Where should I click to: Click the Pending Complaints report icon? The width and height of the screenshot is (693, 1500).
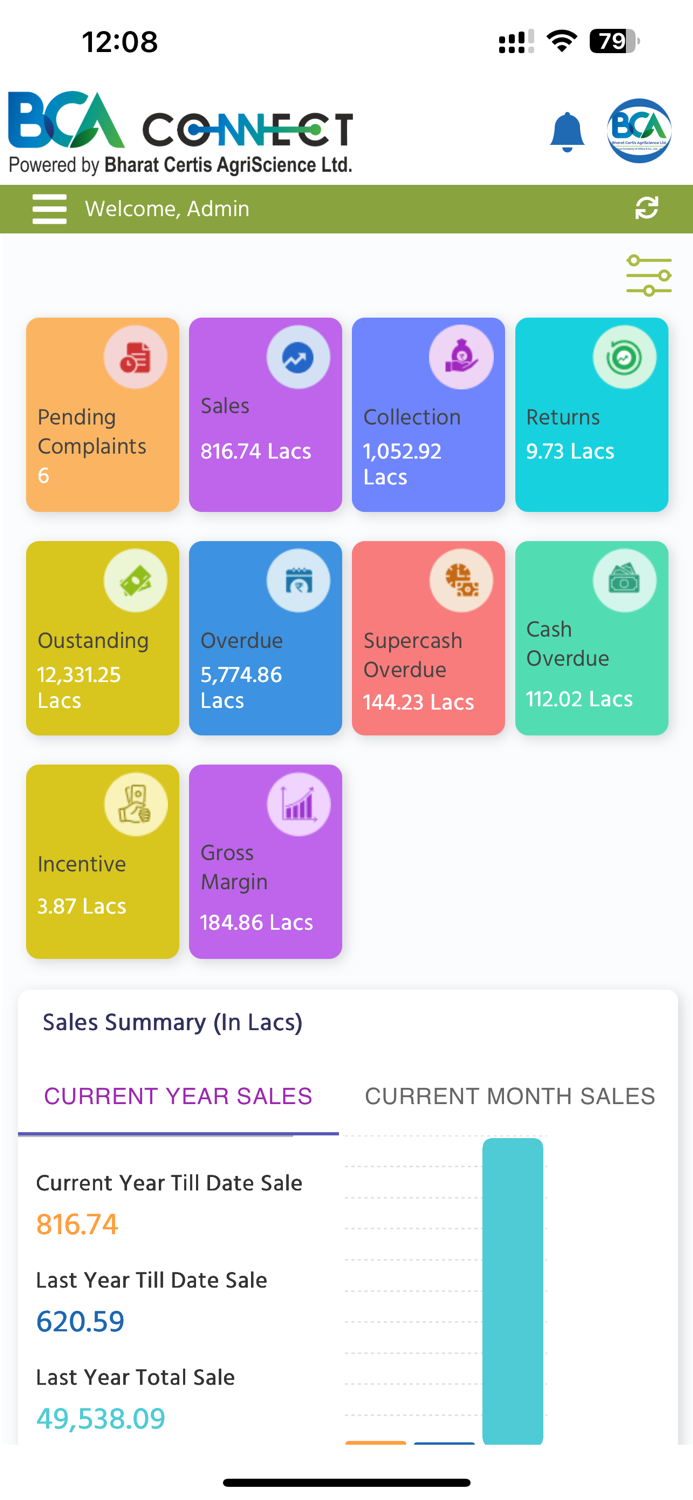click(x=135, y=356)
